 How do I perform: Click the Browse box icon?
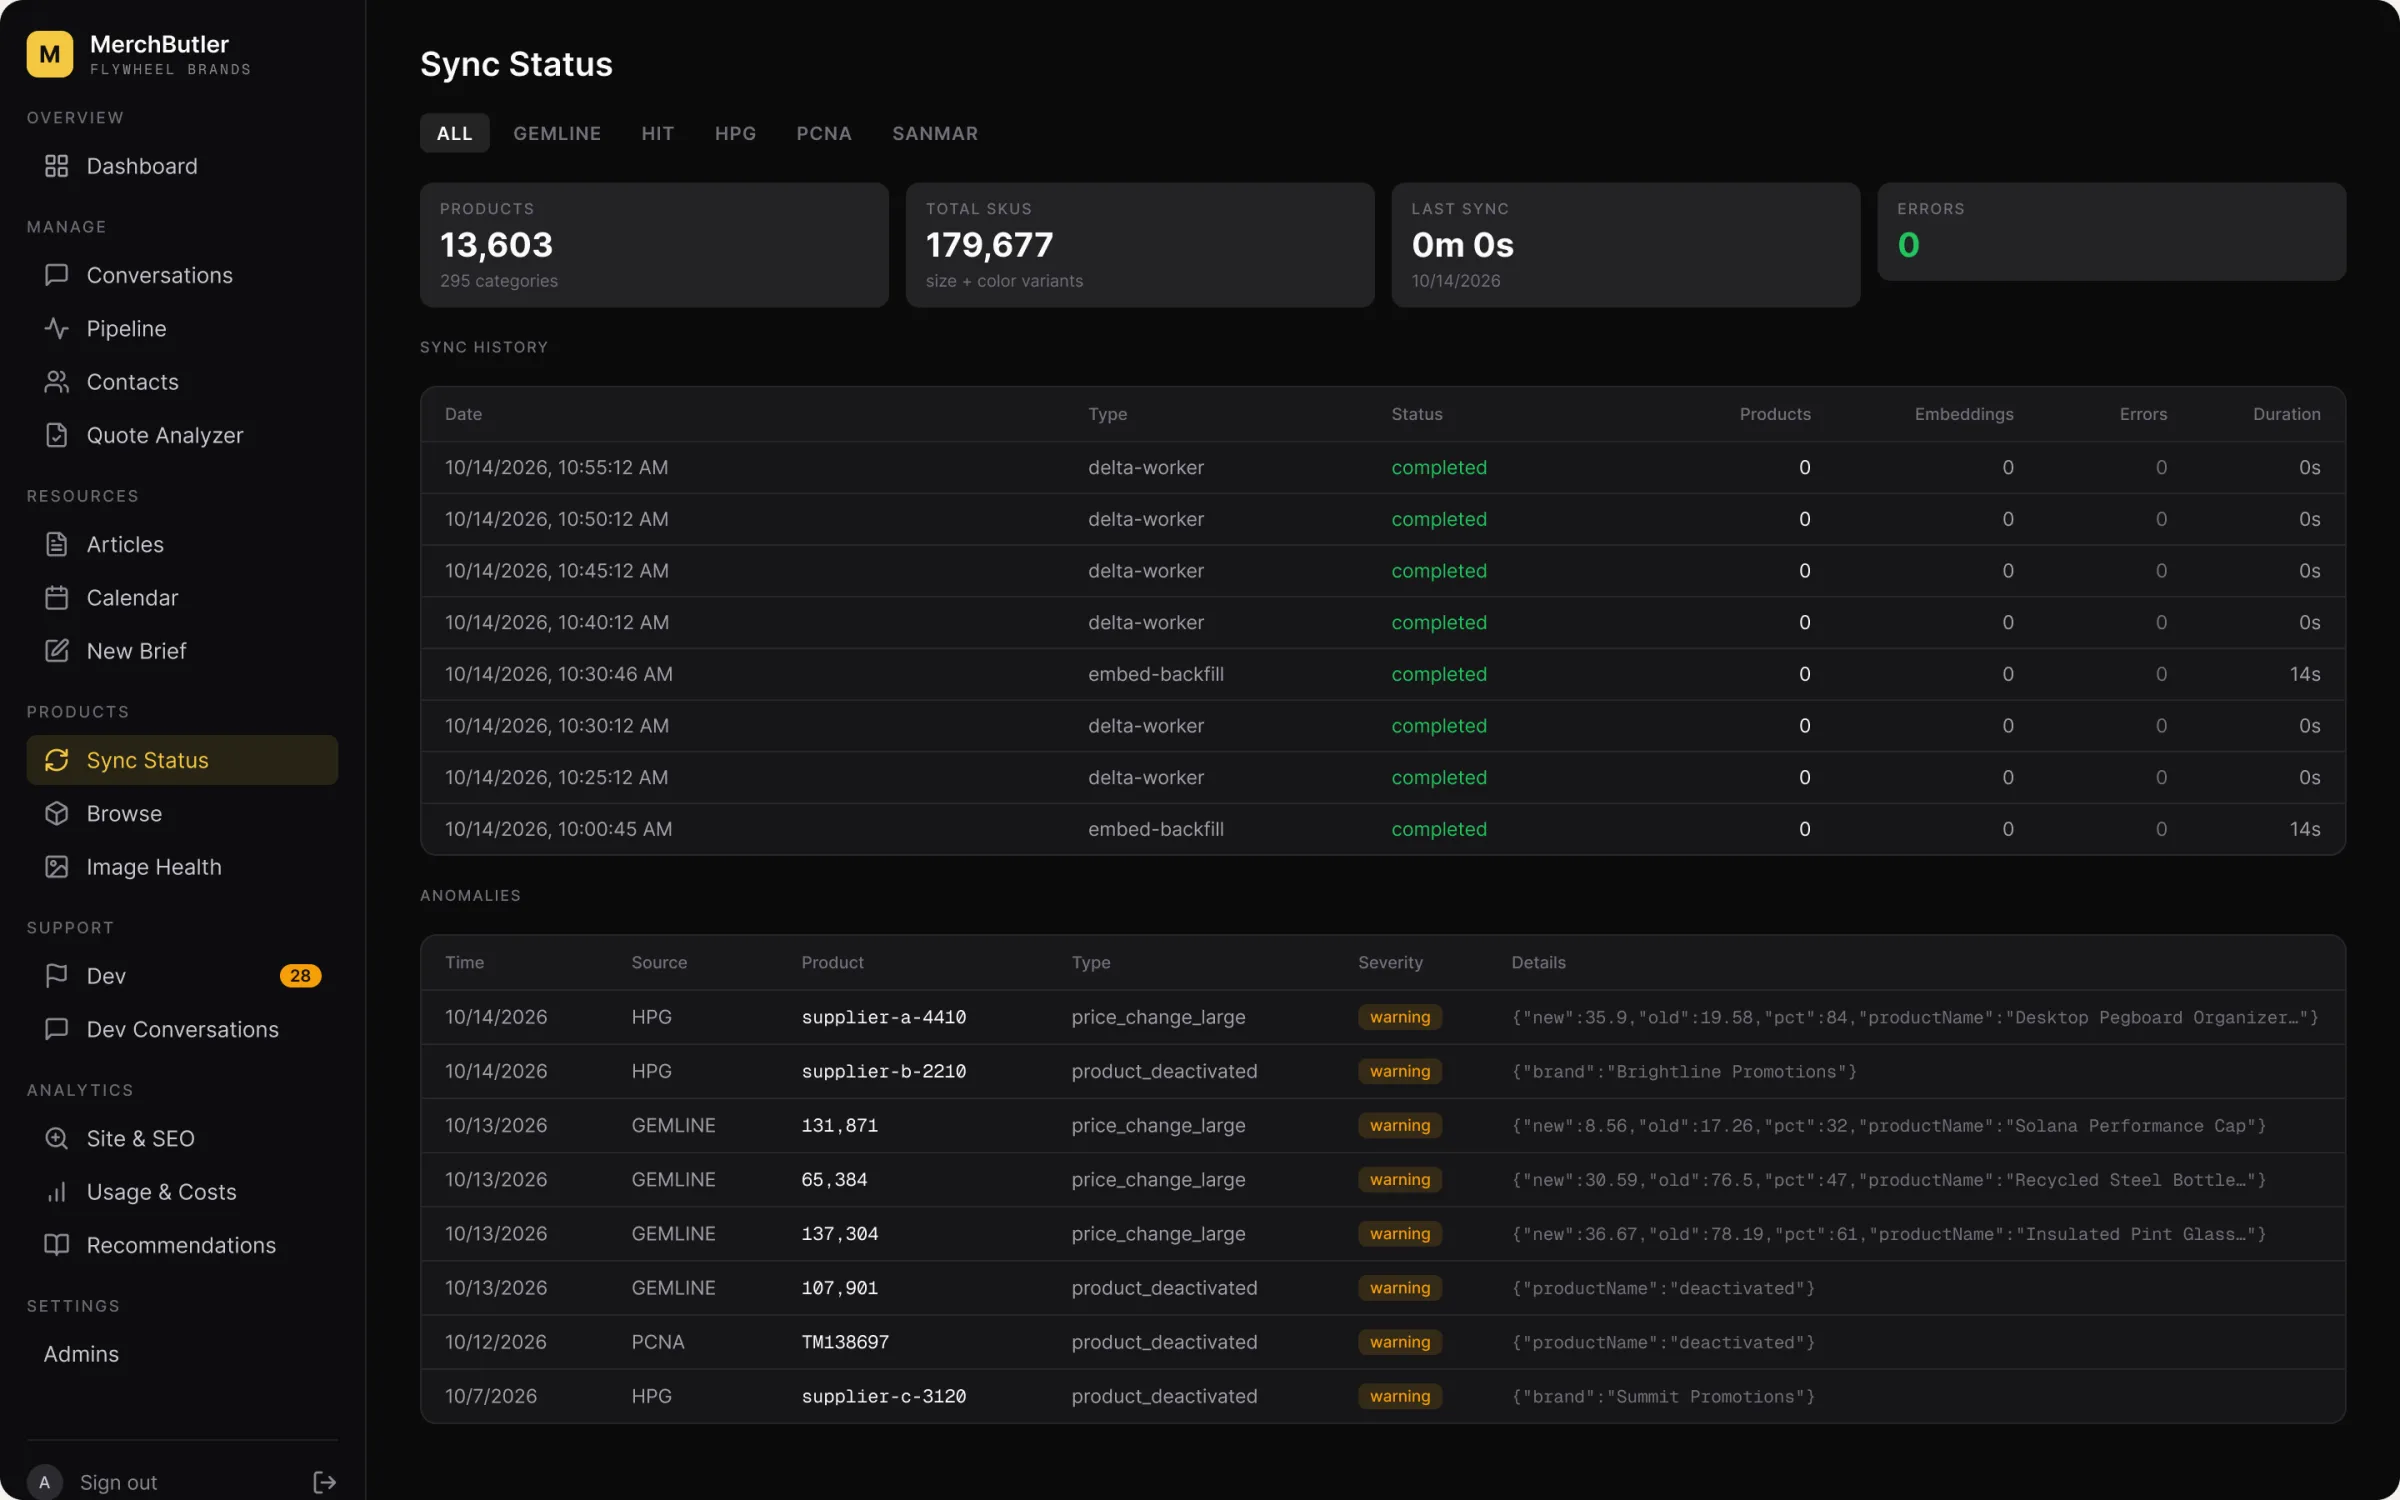57,813
